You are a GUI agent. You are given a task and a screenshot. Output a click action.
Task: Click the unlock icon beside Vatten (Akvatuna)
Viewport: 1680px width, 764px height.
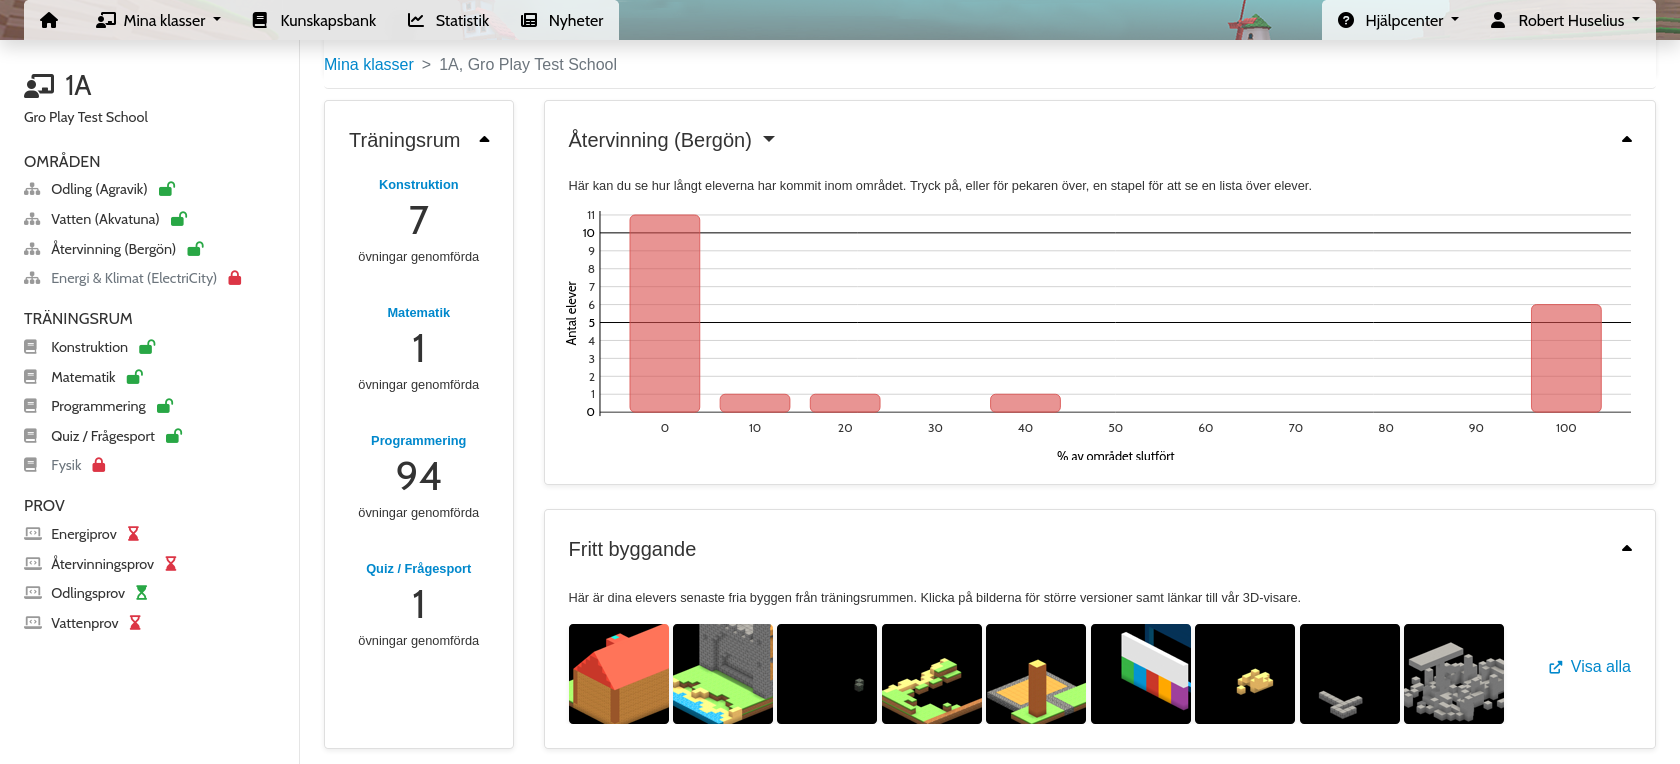click(x=179, y=219)
